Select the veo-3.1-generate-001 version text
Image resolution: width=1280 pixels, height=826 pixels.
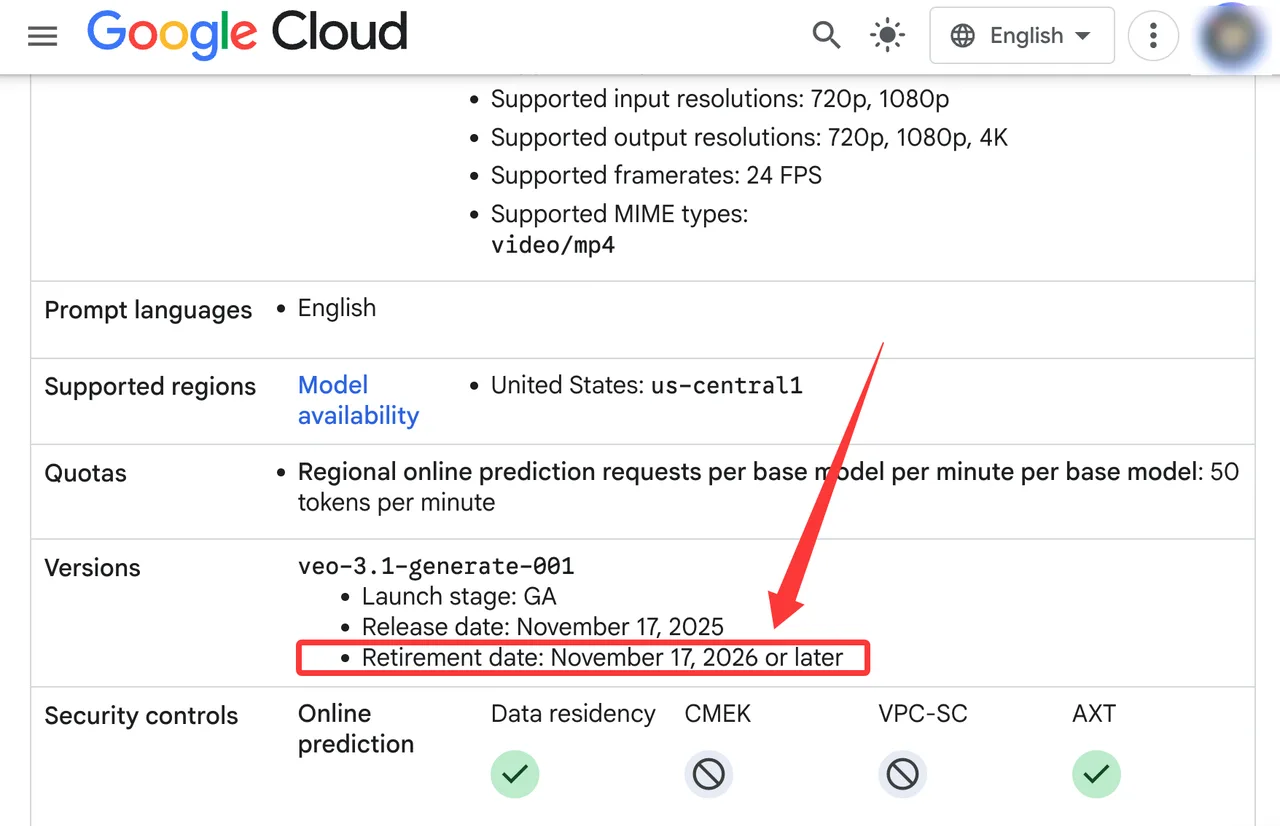(436, 566)
